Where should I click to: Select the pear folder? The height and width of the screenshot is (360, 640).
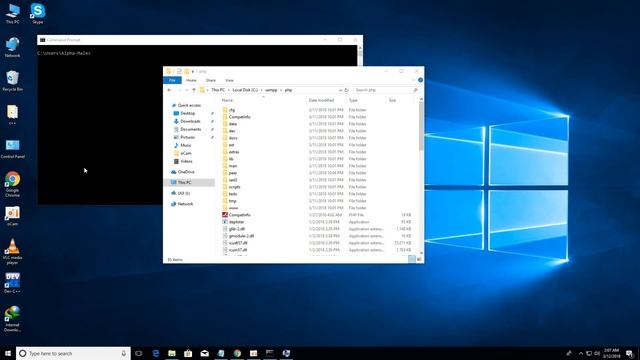233,173
